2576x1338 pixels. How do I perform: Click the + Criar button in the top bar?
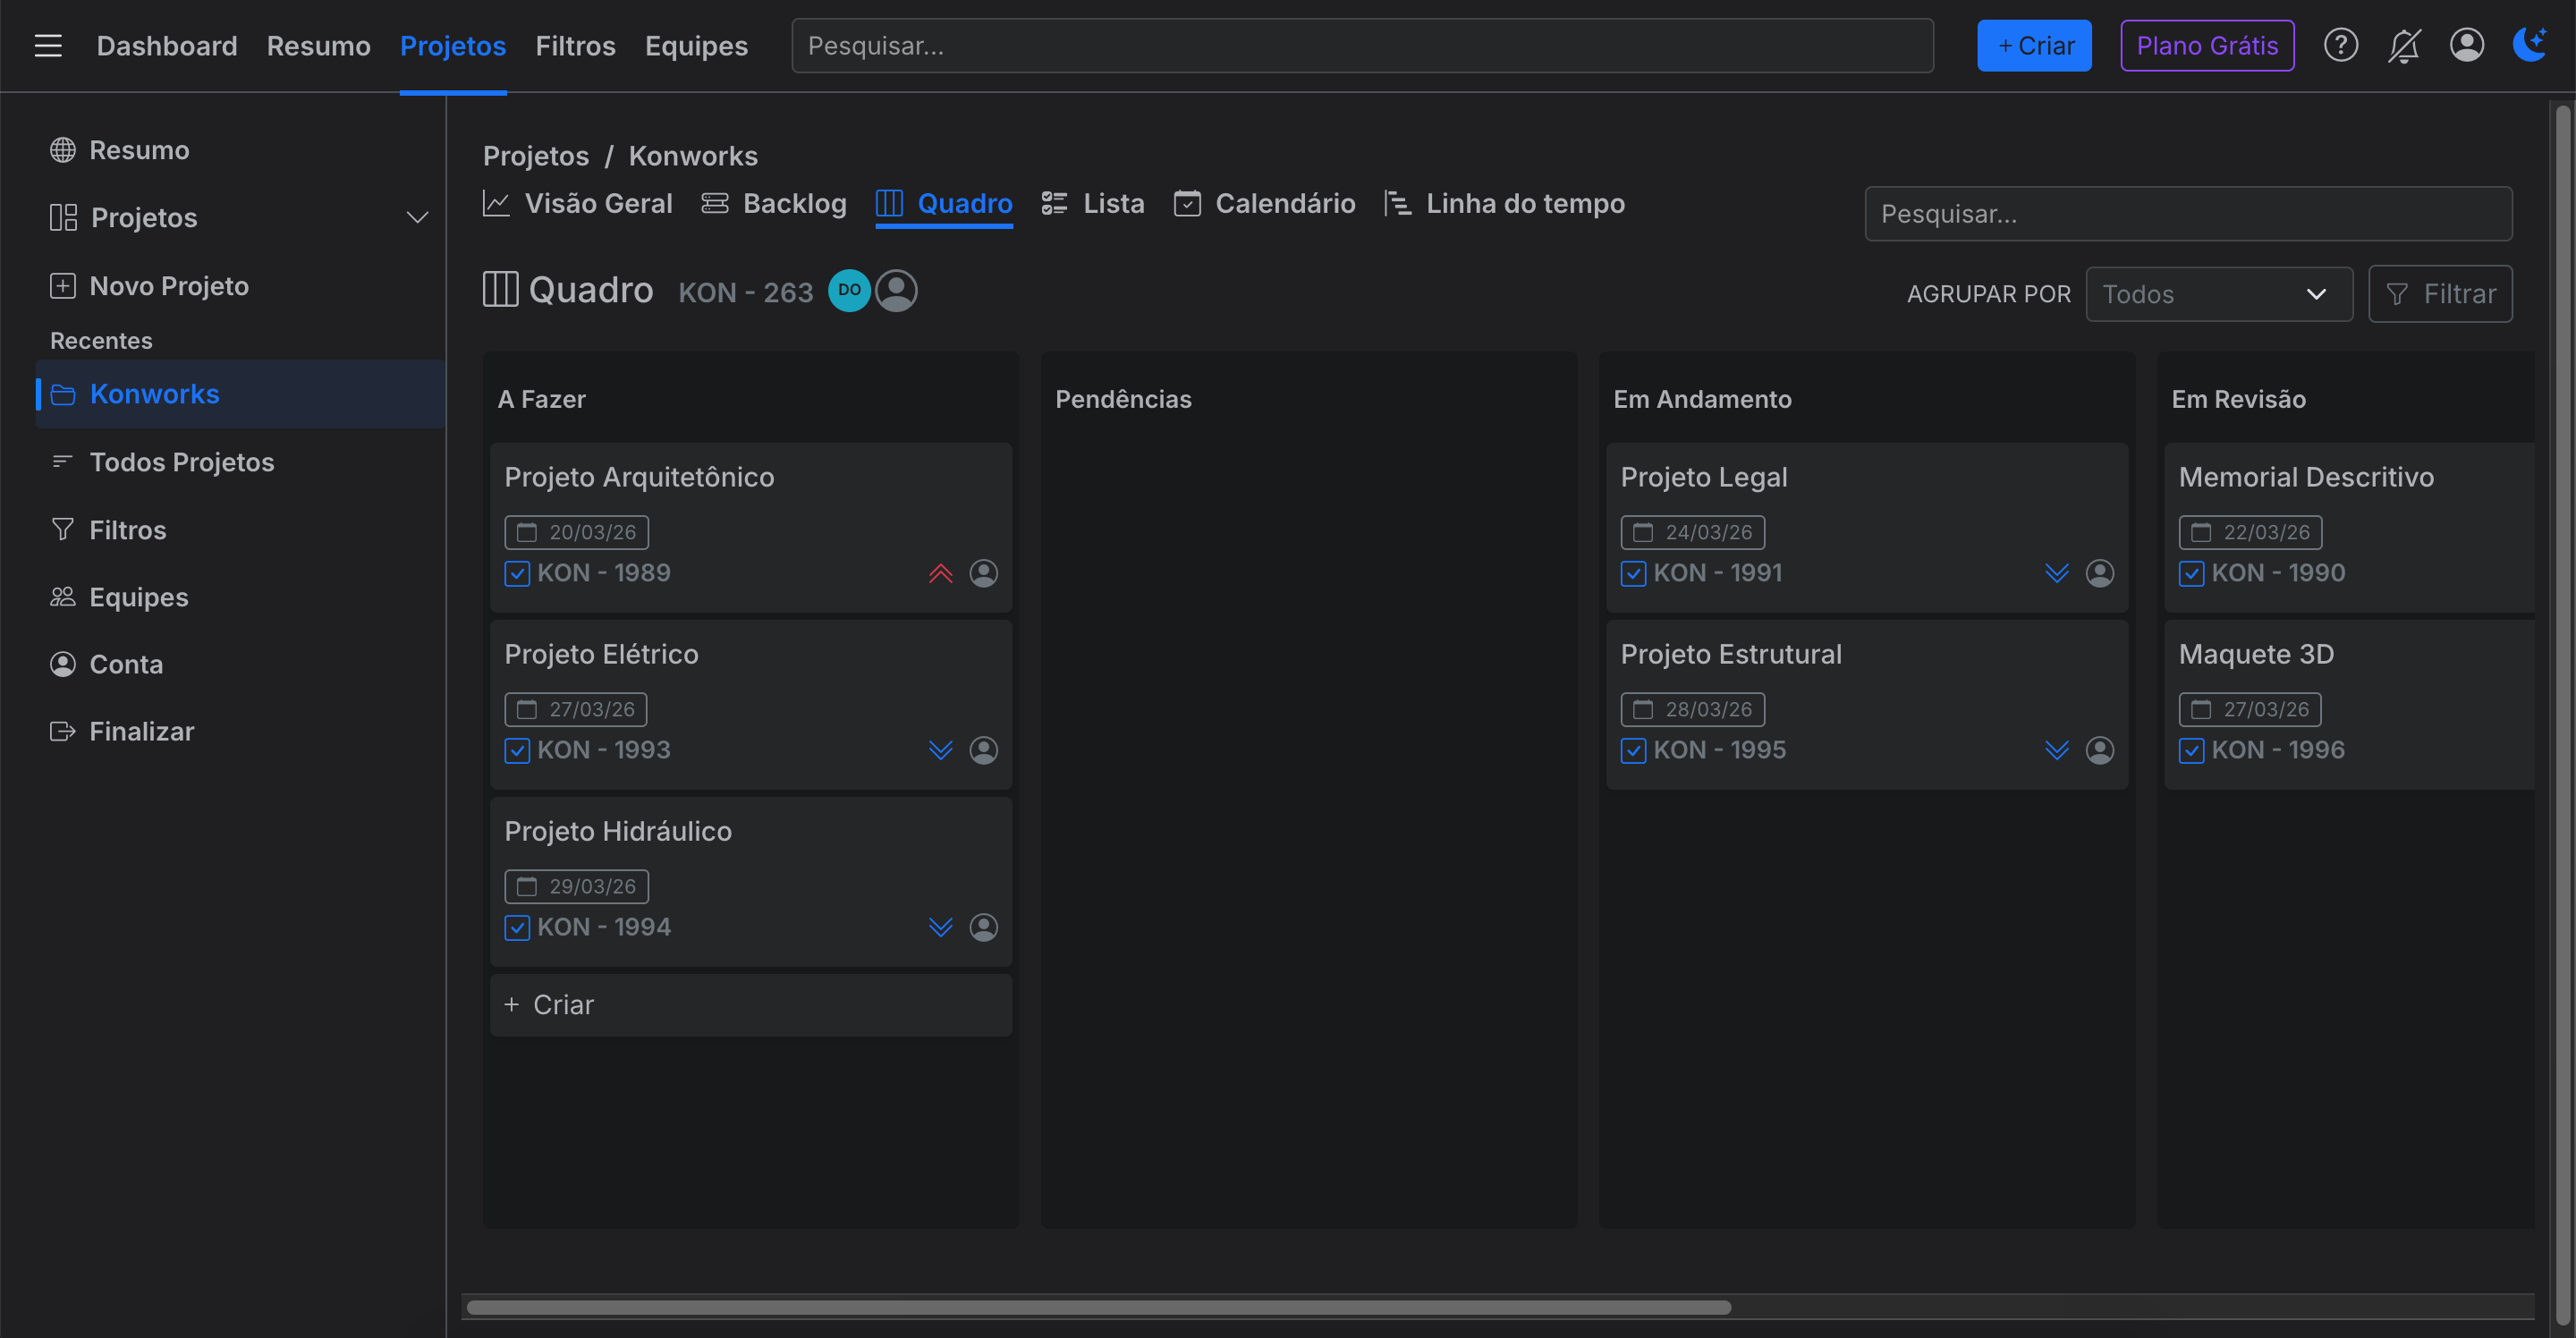point(2034,45)
